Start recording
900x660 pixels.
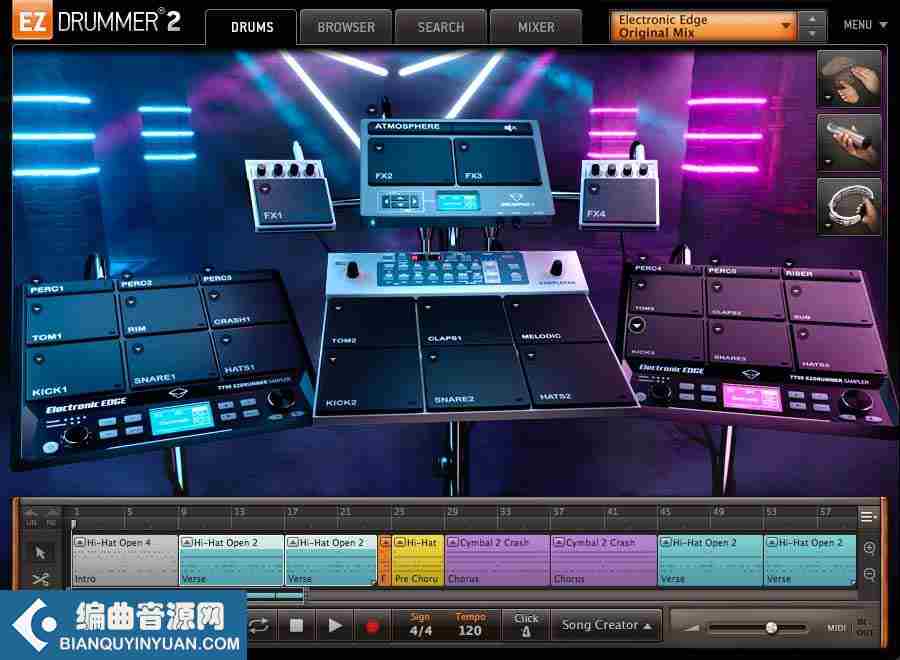[x=372, y=626]
